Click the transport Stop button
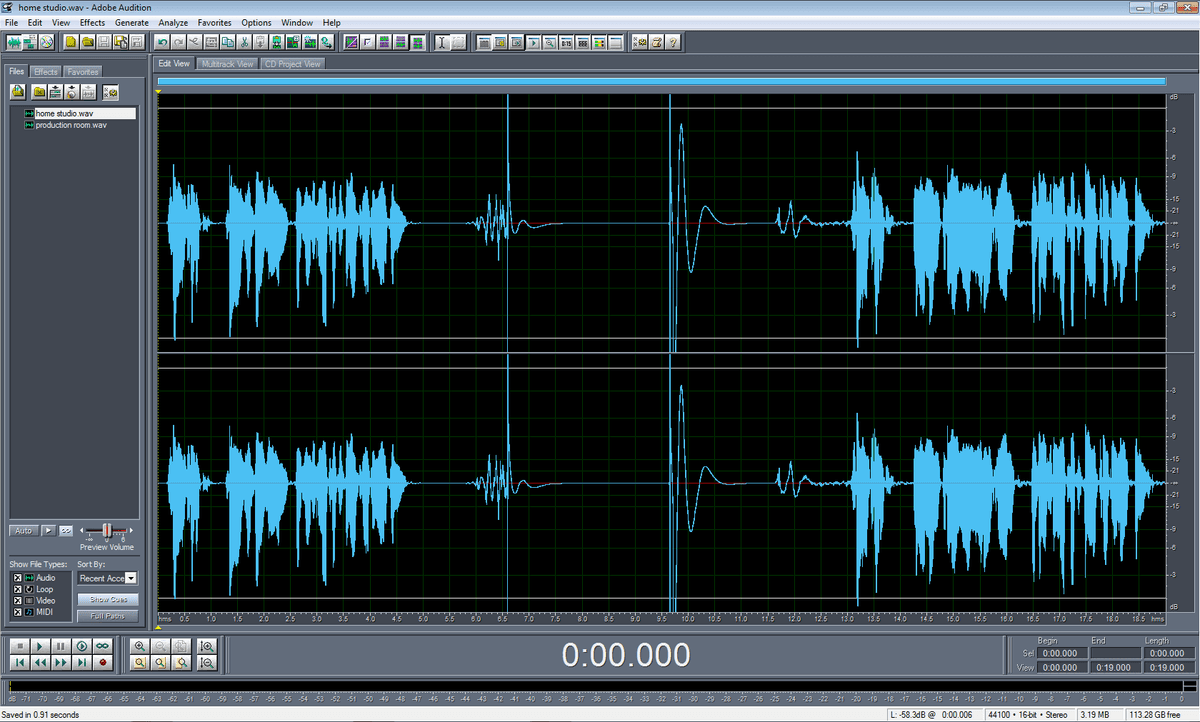1200x722 pixels. (20, 646)
